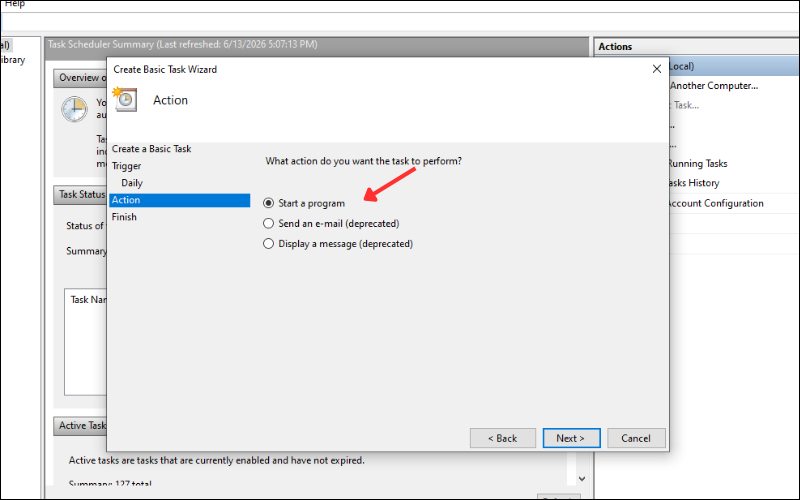The image size is (800, 500).
Task: Click the Back button
Action: pos(503,438)
